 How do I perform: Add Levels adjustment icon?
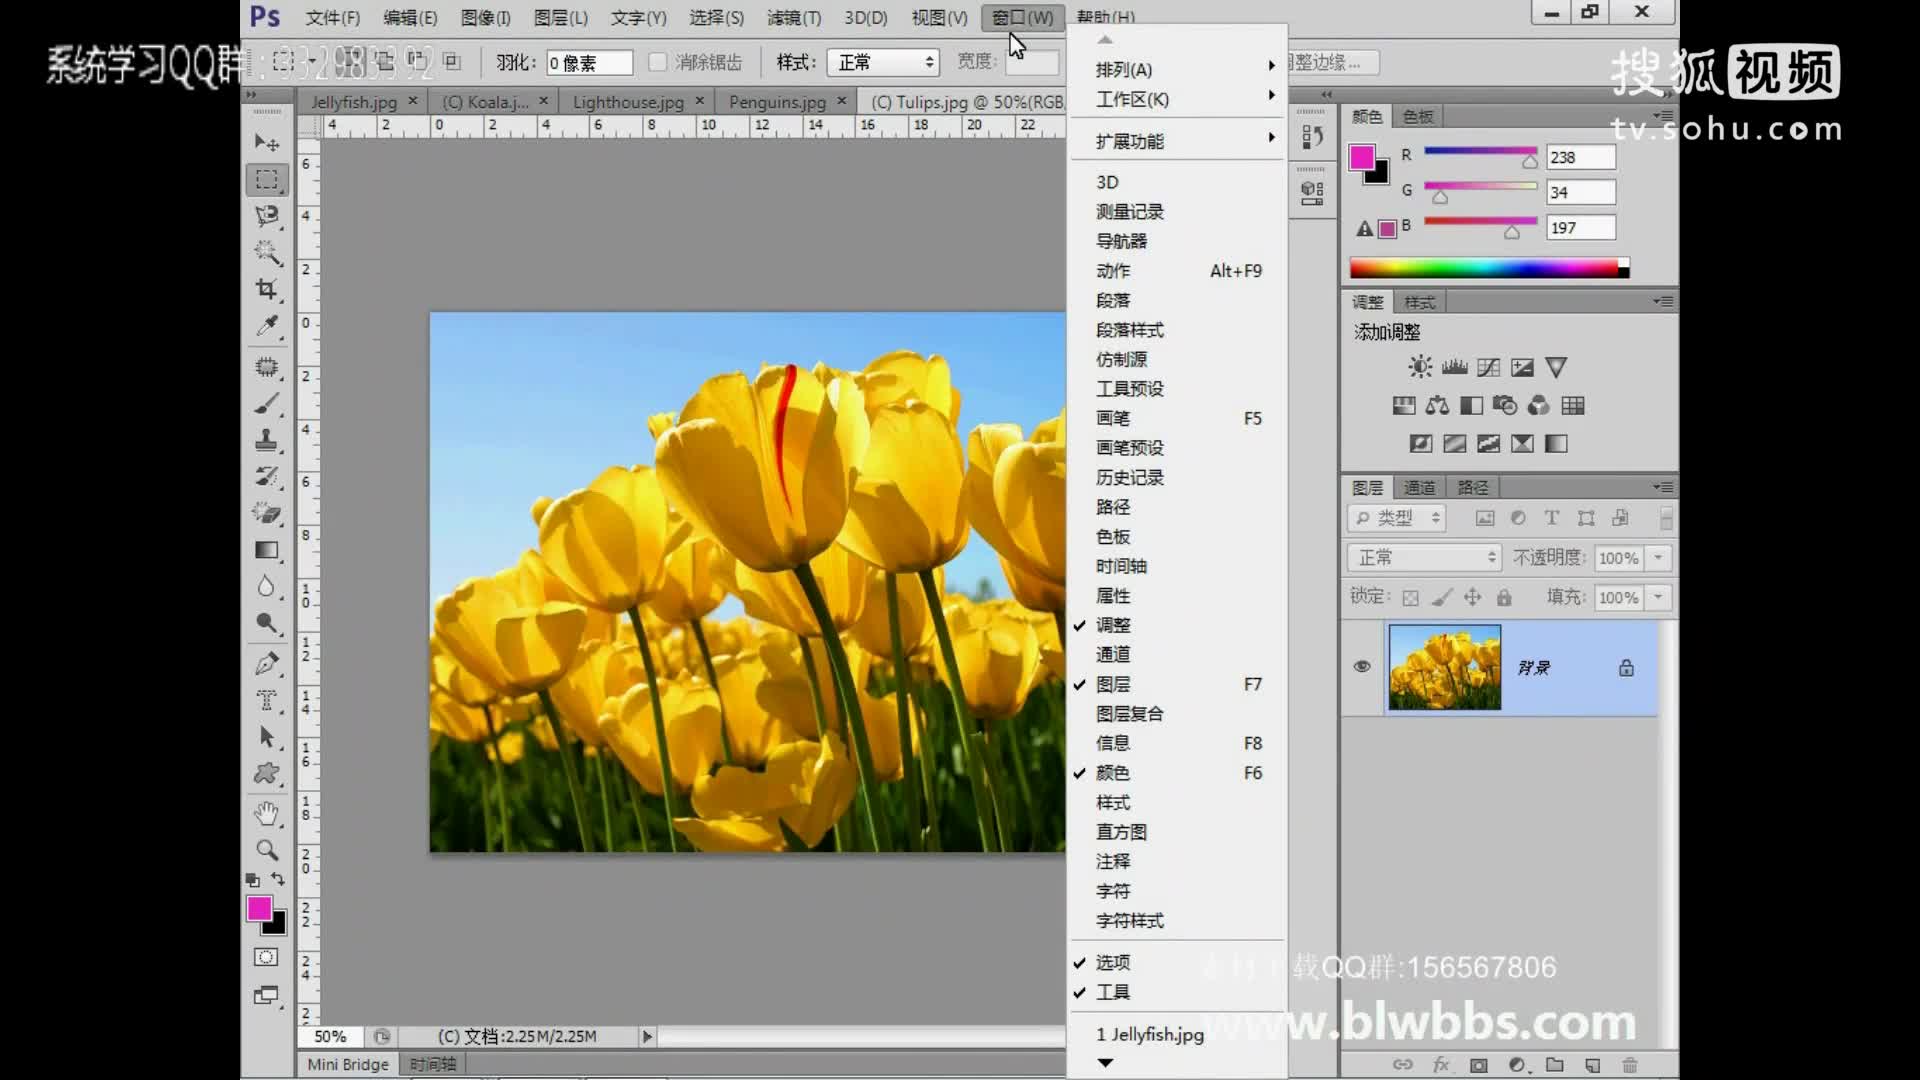click(1454, 367)
